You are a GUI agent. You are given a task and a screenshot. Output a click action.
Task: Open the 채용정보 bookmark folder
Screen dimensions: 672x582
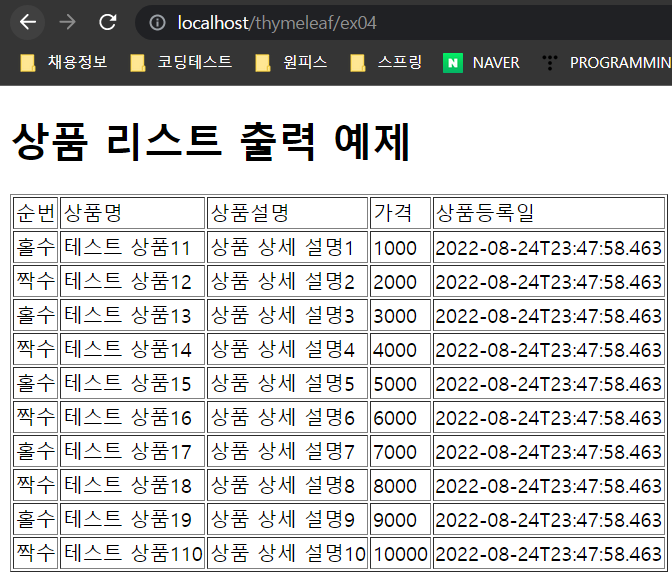click(64, 63)
